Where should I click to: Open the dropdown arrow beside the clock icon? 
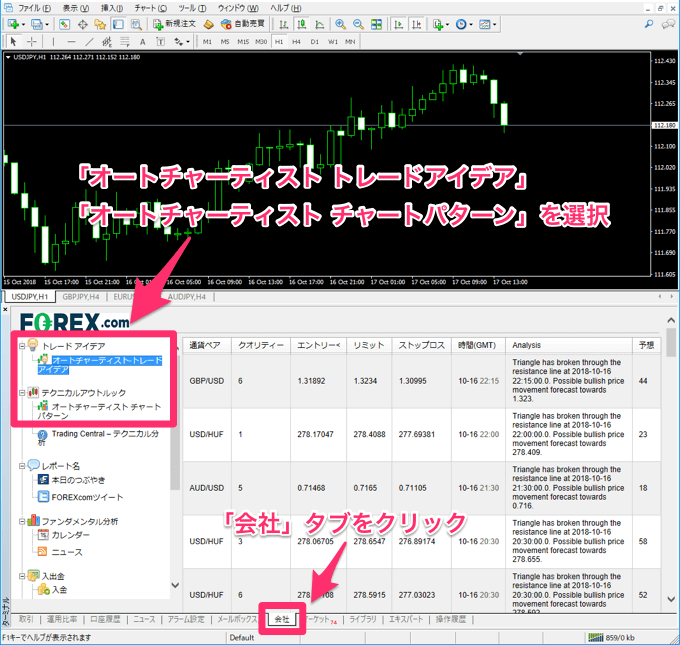point(471,25)
